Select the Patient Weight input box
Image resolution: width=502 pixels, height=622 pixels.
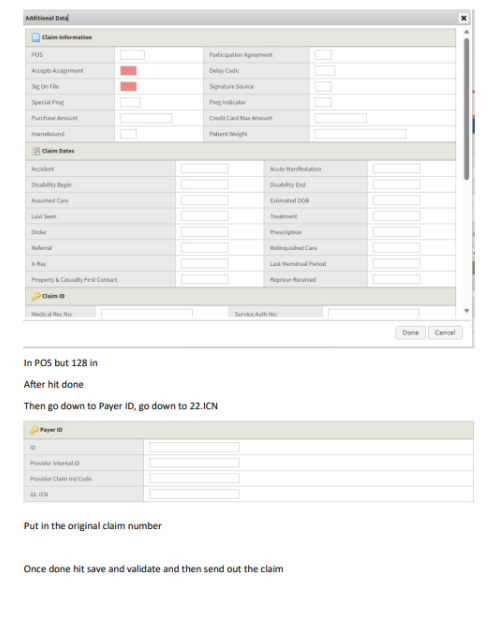tap(361, 134)
